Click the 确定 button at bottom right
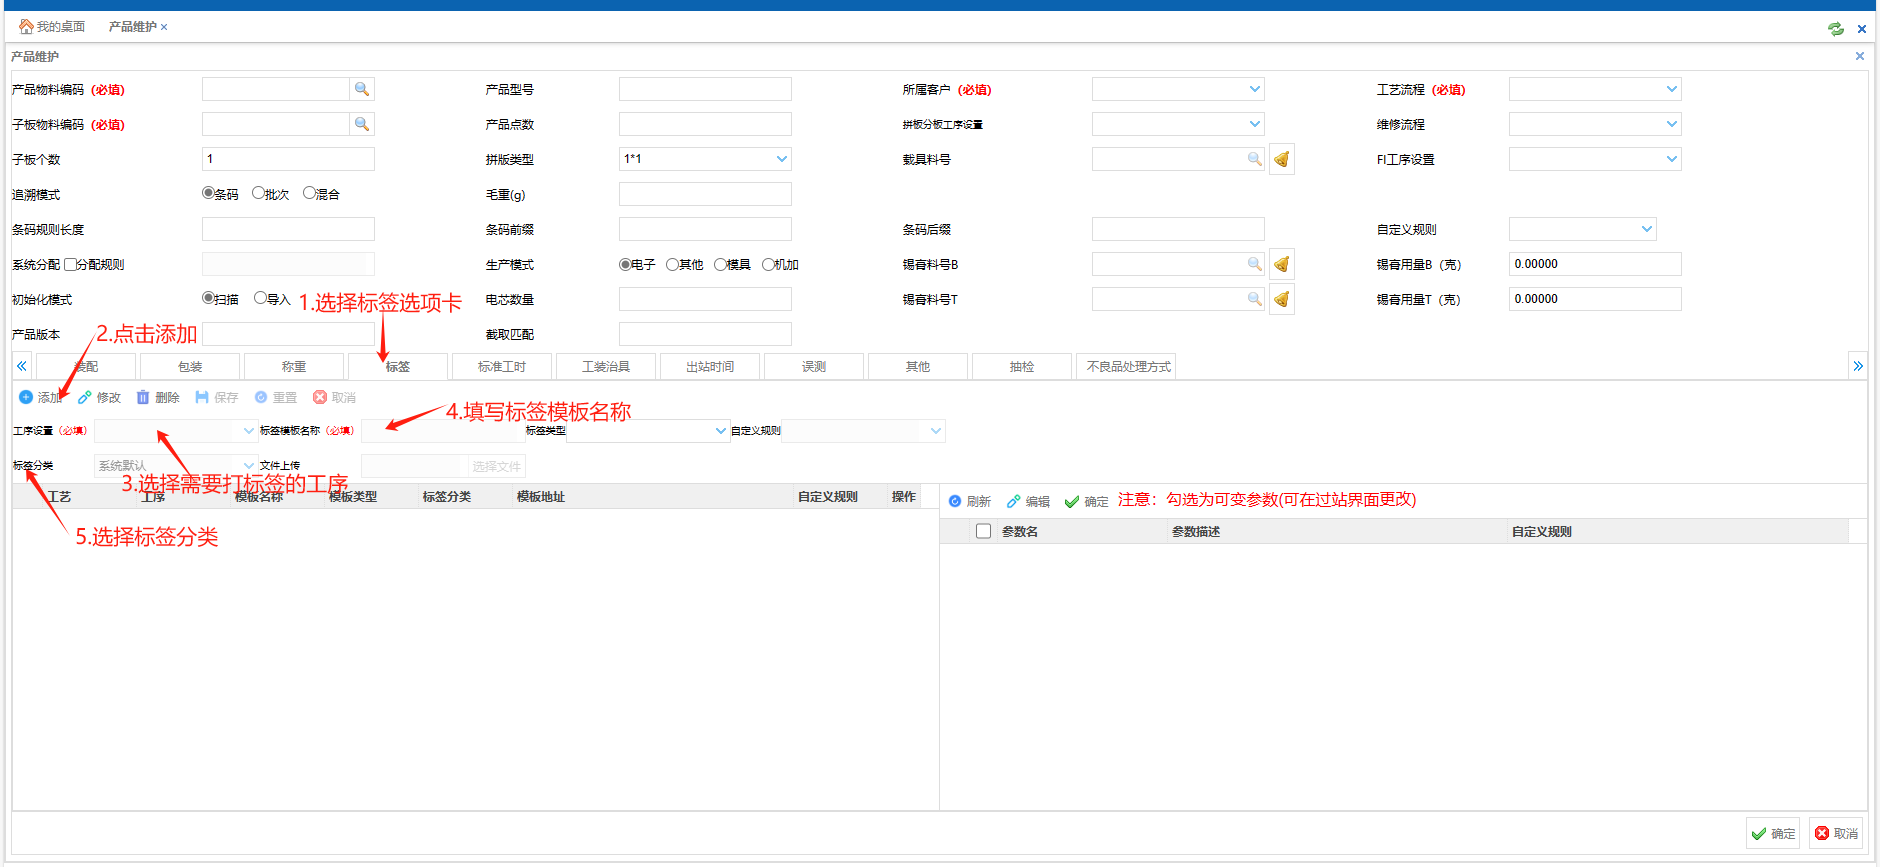 1773,833
